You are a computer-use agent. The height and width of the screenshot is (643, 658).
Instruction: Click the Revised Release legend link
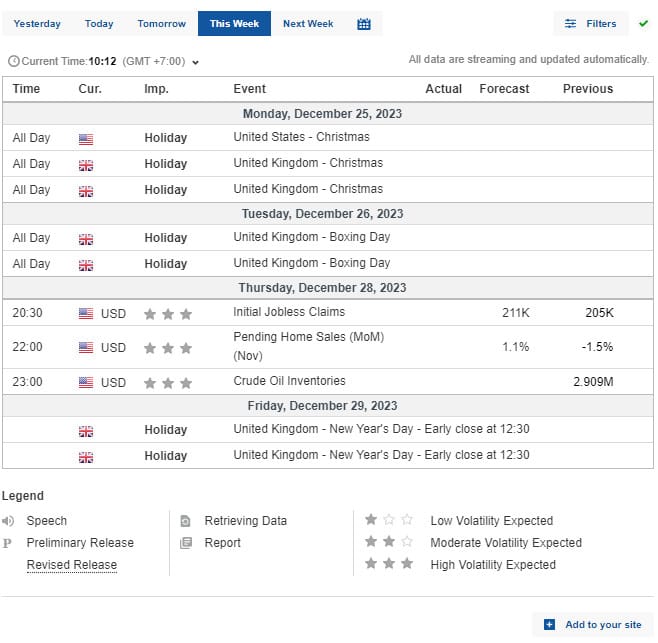[72, 565]
